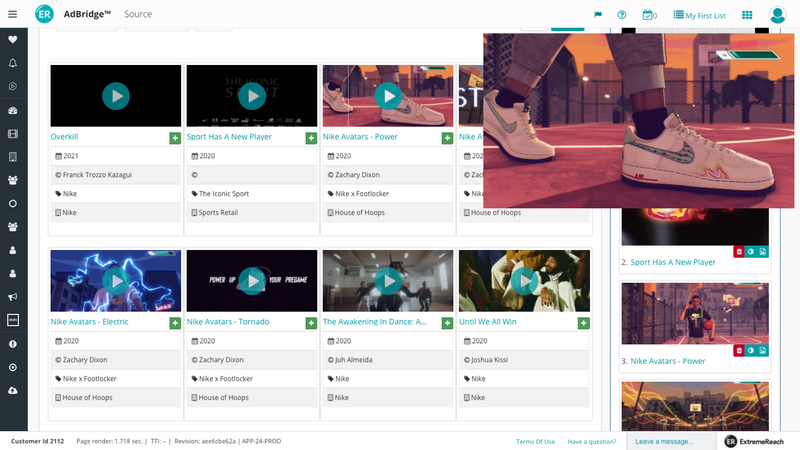This screenshot has width=800, height=450.
Task: Select Joshua Kissi credit text
Action: [x=489, y=360]
